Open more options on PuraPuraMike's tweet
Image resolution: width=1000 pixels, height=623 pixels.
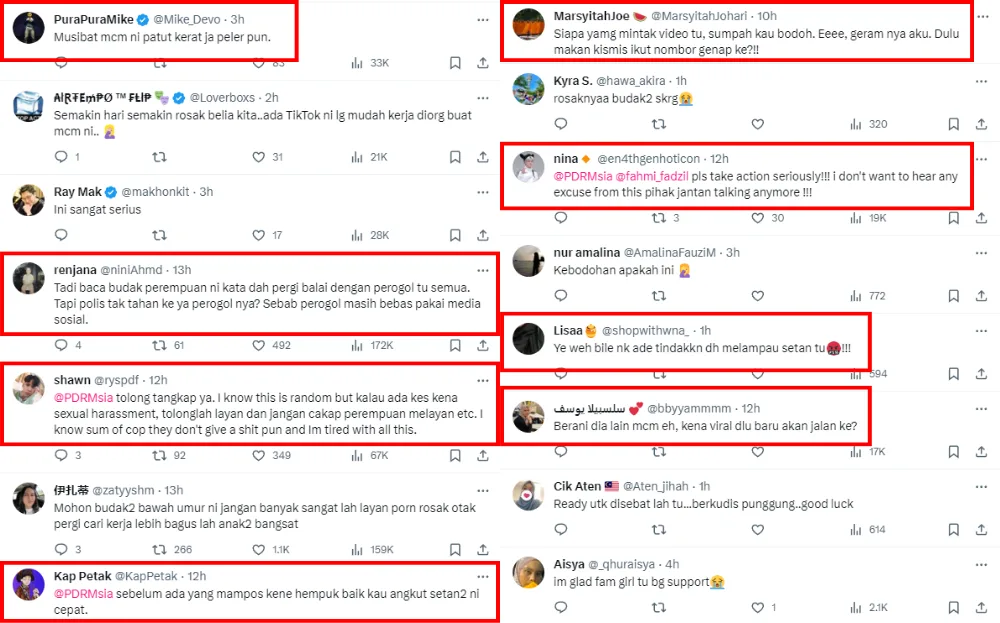point(484,18)
